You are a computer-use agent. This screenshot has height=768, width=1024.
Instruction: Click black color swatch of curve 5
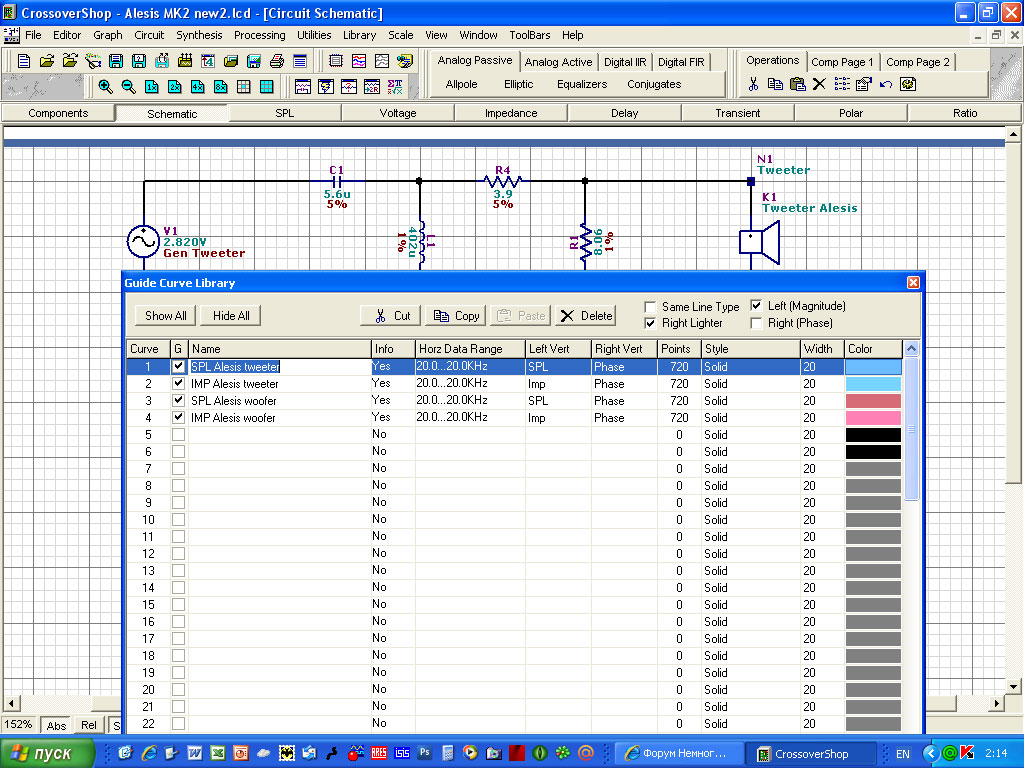coord(873,434)
